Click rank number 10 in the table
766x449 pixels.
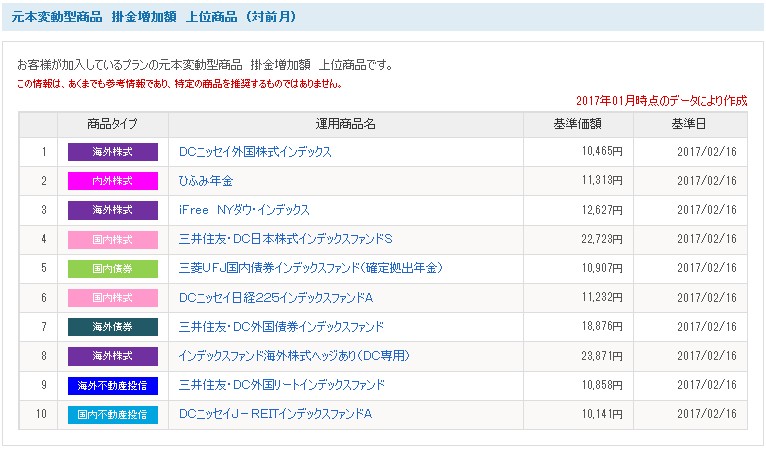click(x=42, y=414)
